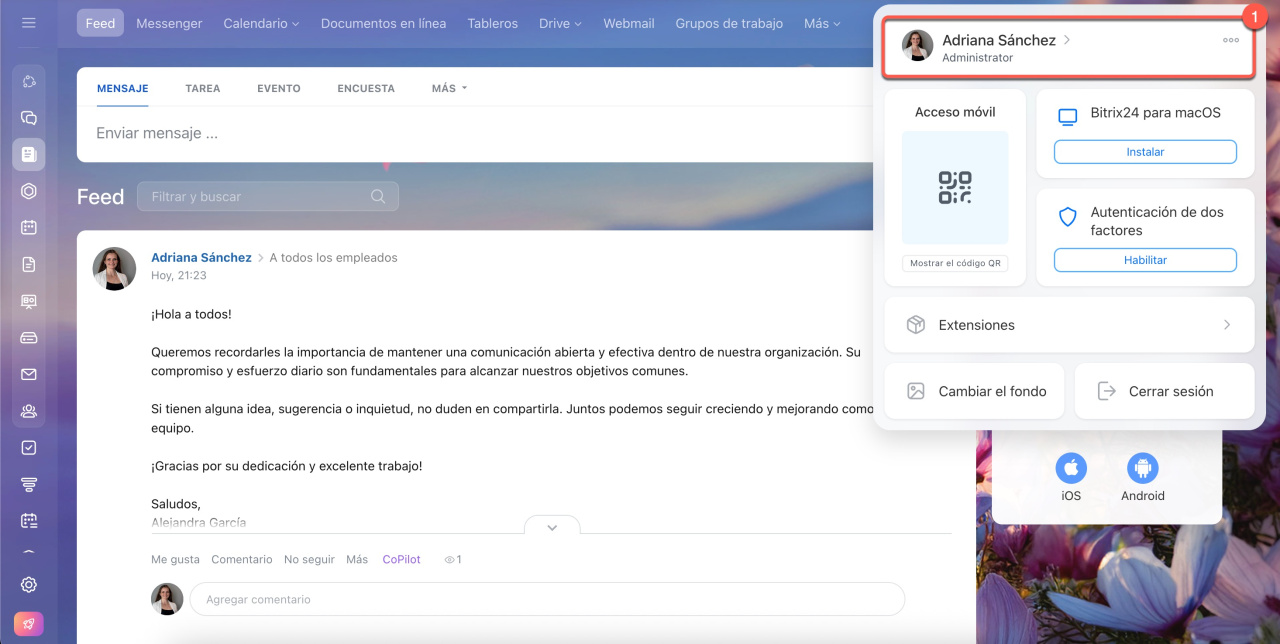
Task: Click the mail envelope icon in sidebar
Action: [28, 374]
